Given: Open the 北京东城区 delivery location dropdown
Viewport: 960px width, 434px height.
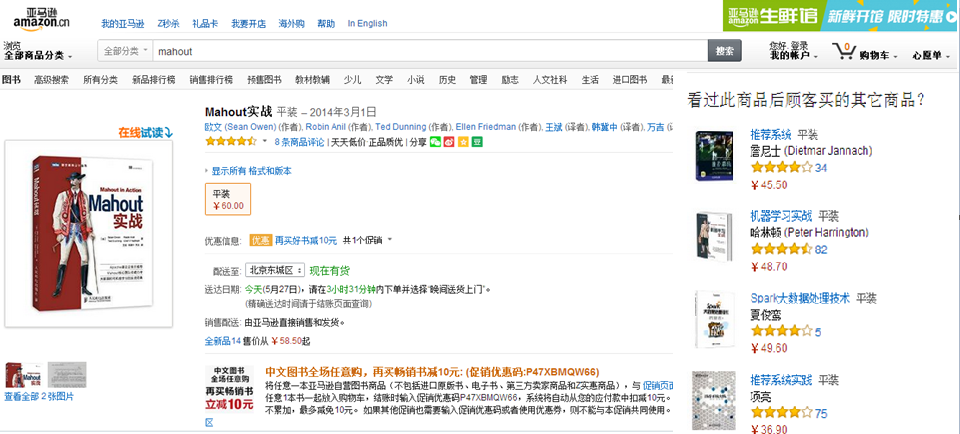Looking at the screenshot, I should 275,270.
